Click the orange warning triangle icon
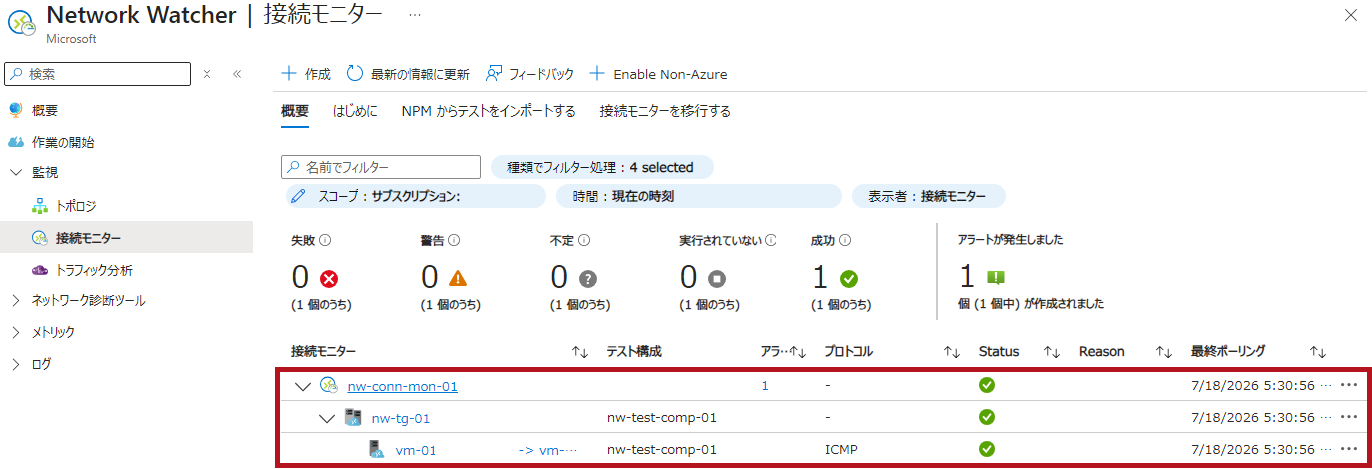 click(458, 279)
